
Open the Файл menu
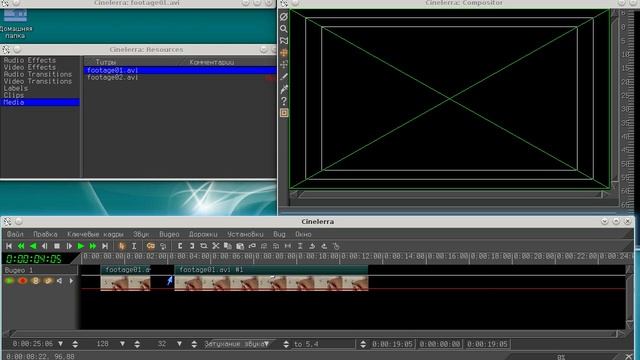click(x=15, y=234)
